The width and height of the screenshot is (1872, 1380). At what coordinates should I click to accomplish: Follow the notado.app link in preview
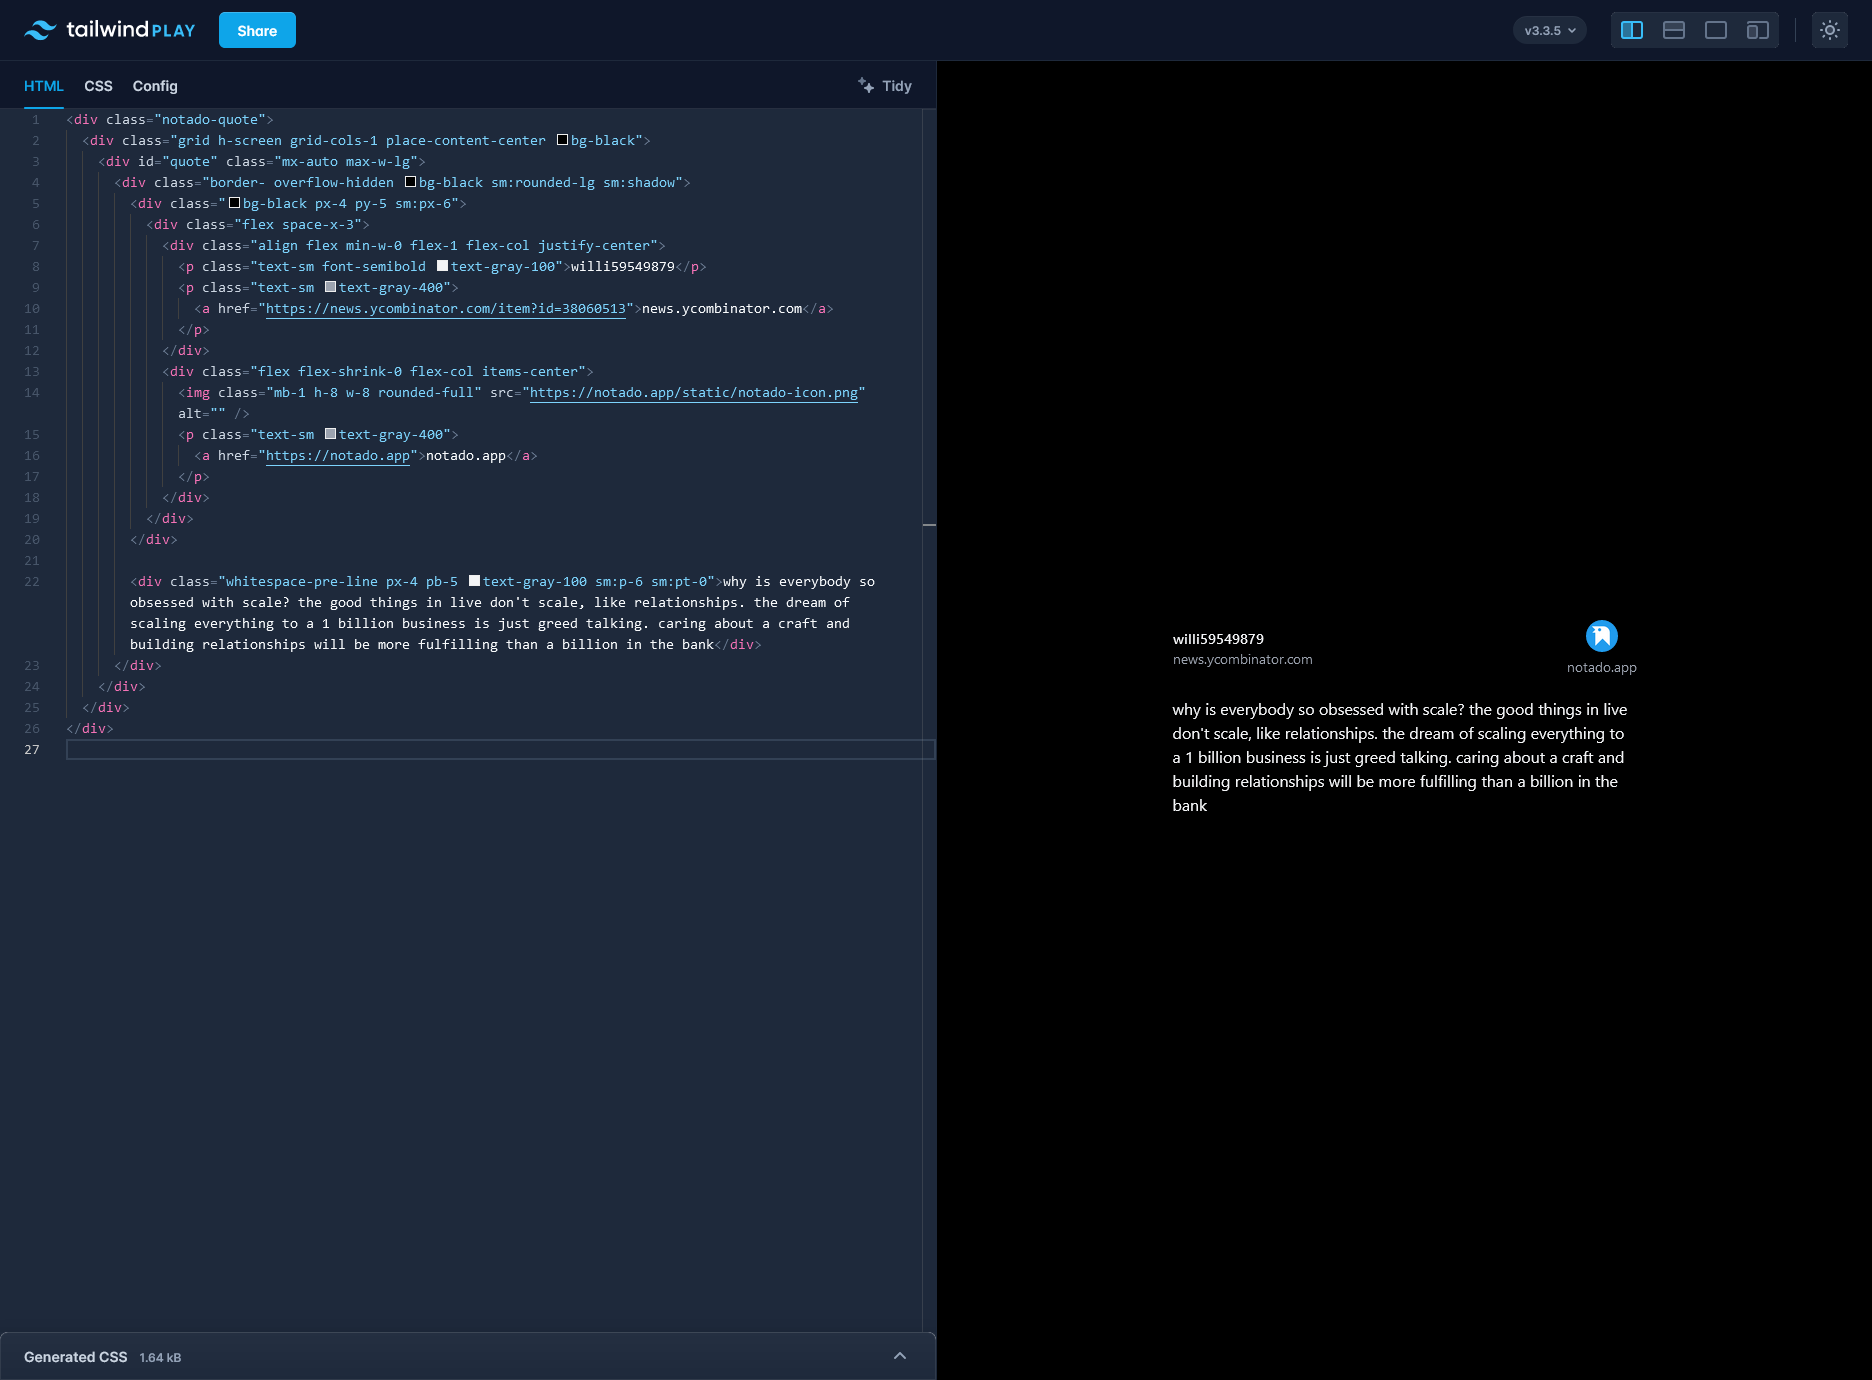point(1601,668)
